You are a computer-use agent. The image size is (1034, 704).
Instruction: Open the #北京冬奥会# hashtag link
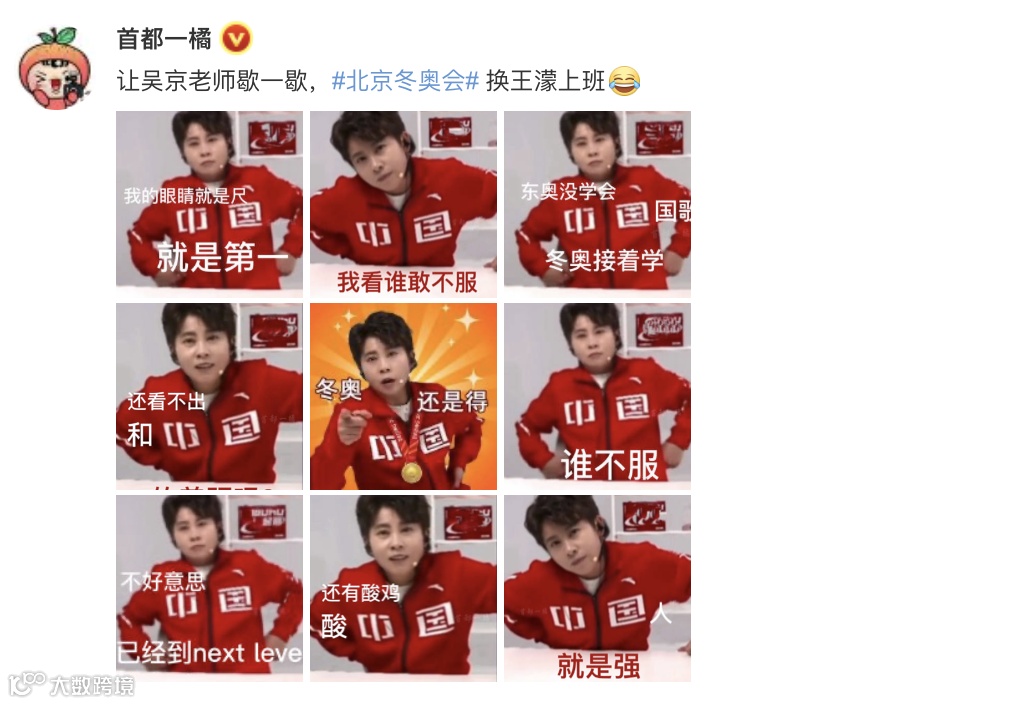[x=405, y=81]
